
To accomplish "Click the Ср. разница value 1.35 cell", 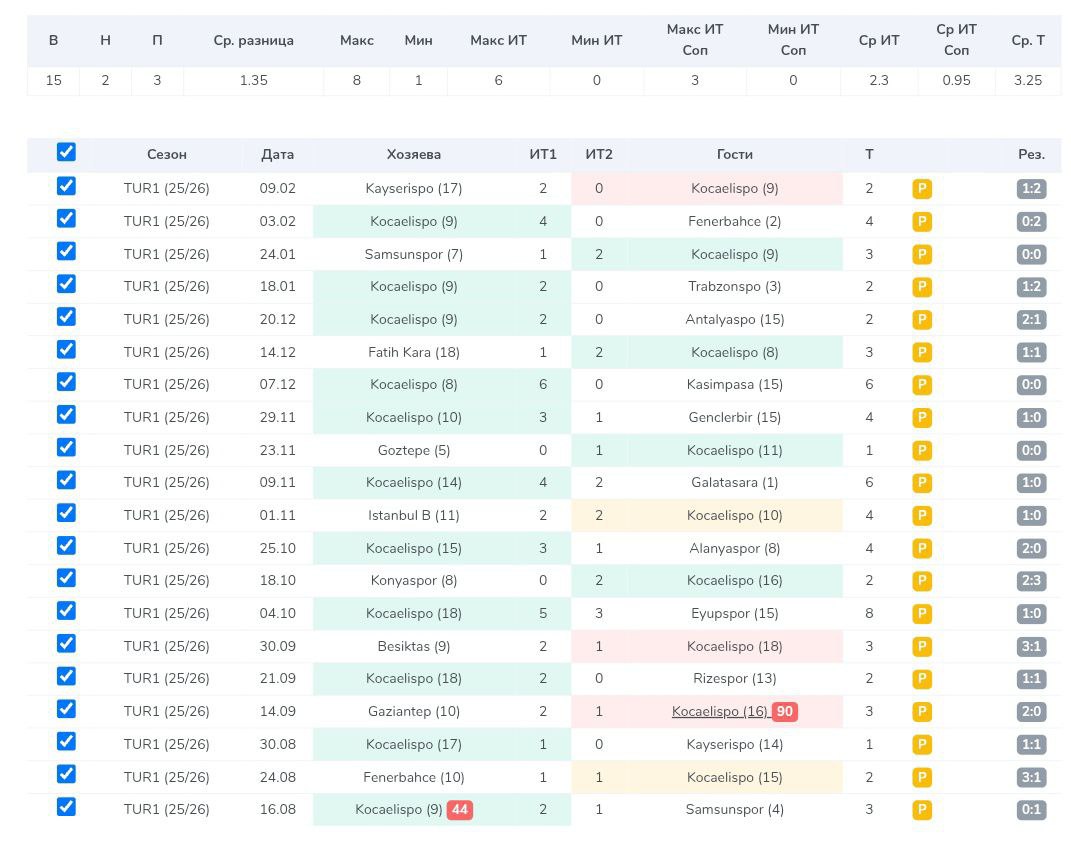I will pyautogui.click(x=253, y=81).
